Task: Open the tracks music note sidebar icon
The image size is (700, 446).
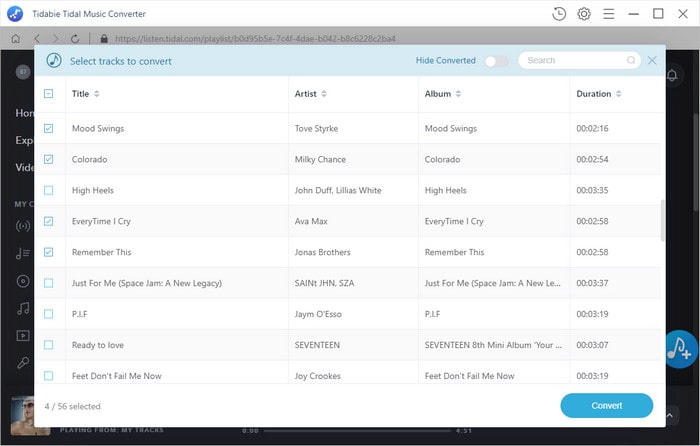Action: (23, 308)
